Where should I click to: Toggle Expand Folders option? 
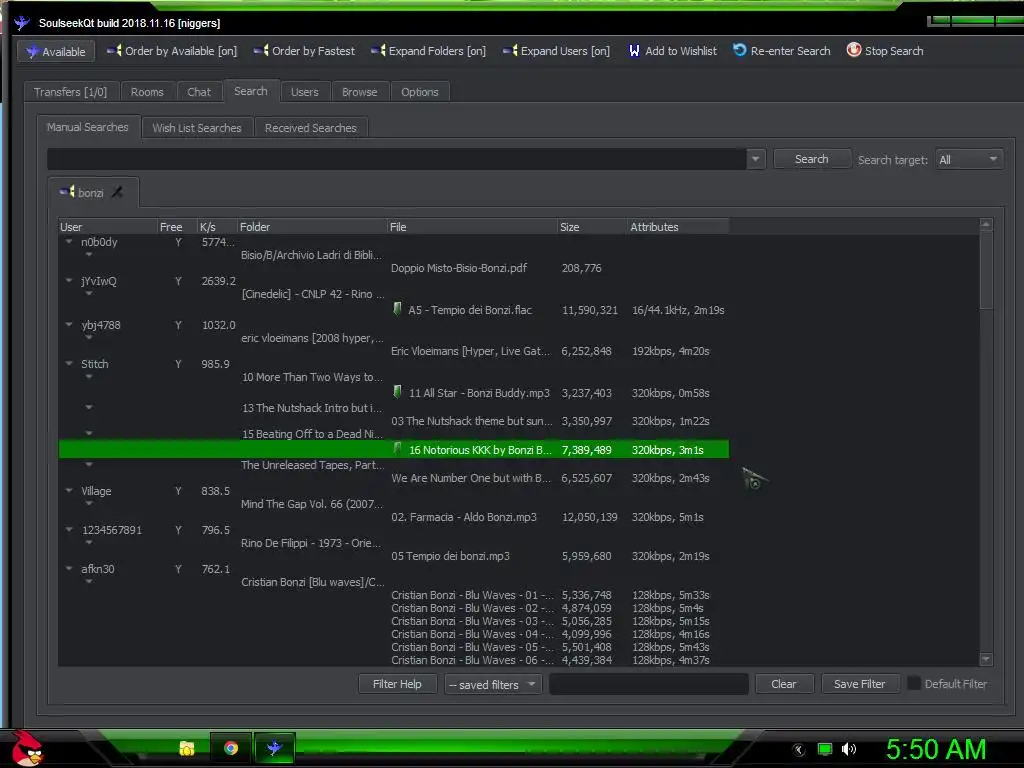[428, 51]
